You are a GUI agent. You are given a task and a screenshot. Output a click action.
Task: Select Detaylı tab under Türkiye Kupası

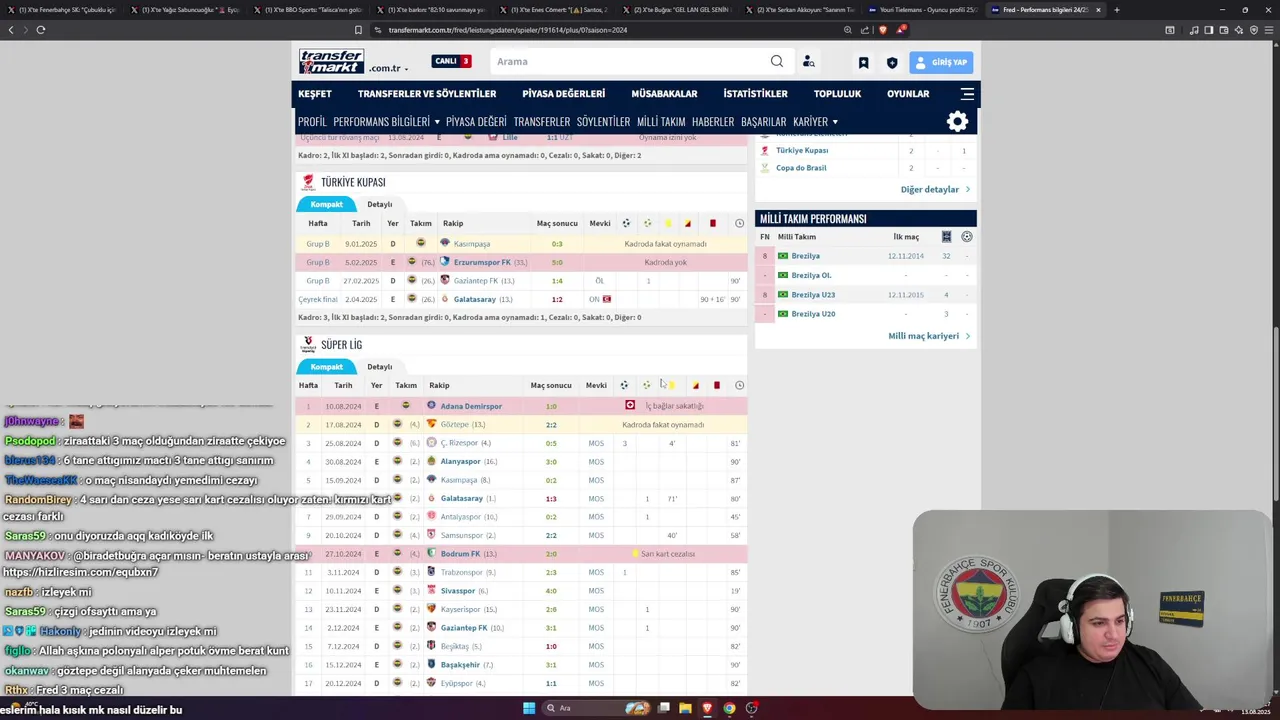point(380,204)
